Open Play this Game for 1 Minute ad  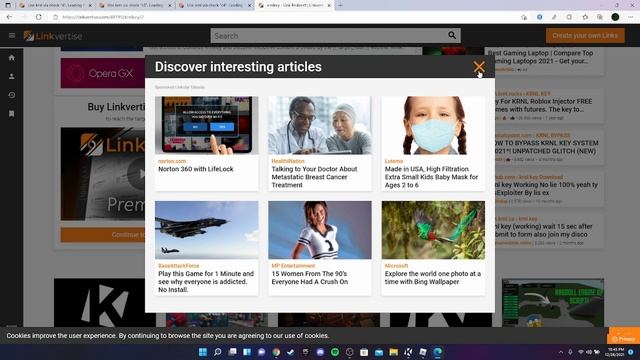206,282
